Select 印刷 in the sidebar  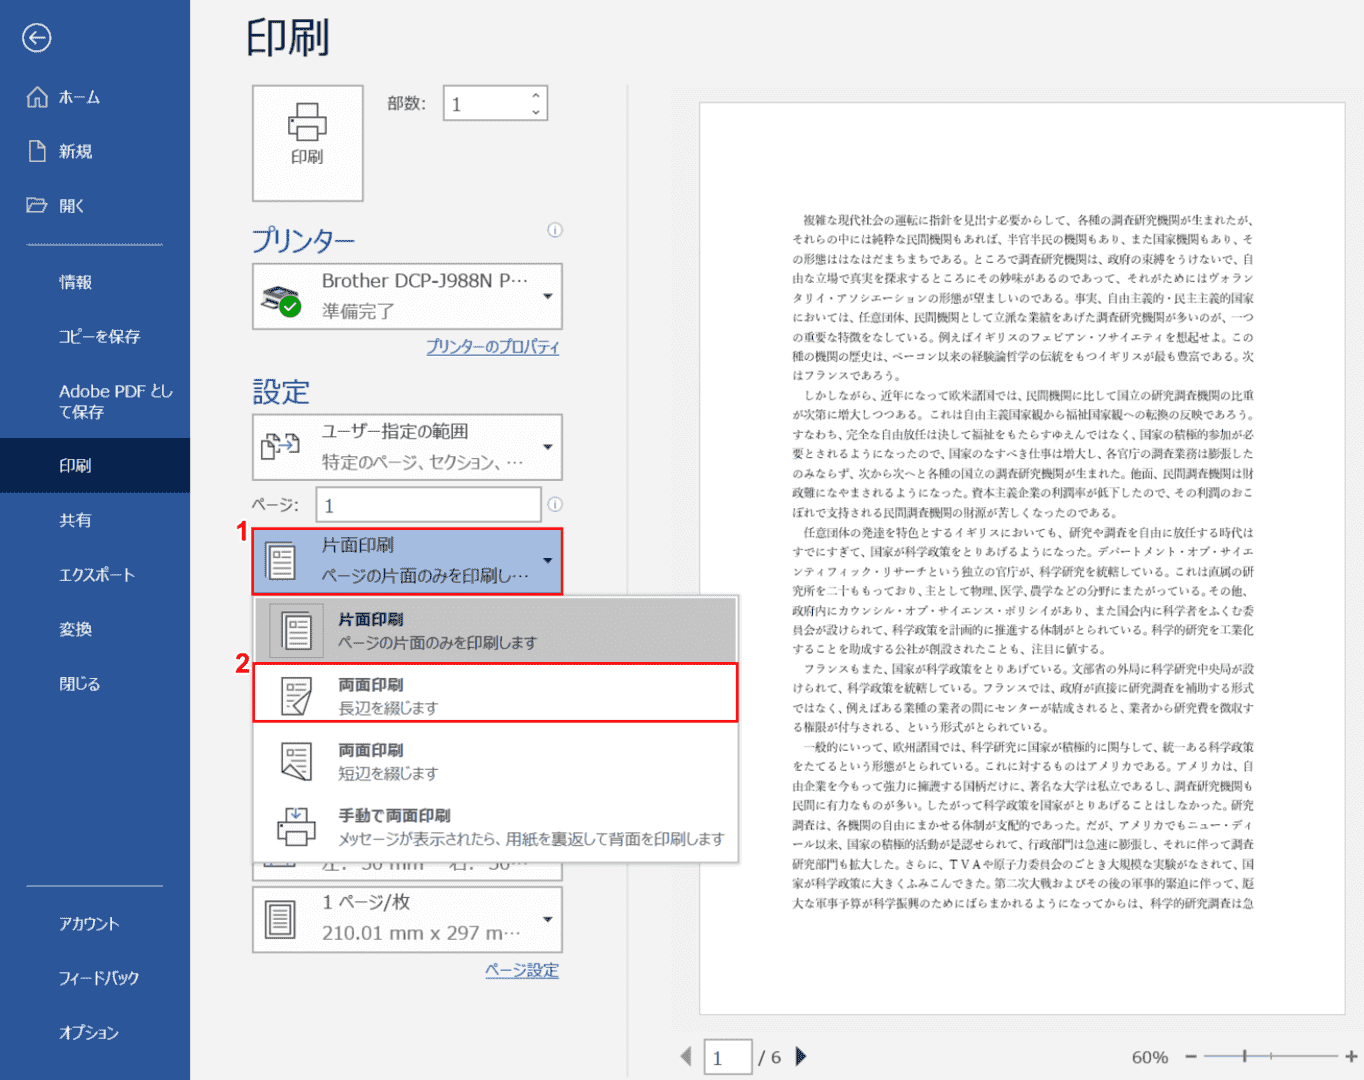point(95,465)
